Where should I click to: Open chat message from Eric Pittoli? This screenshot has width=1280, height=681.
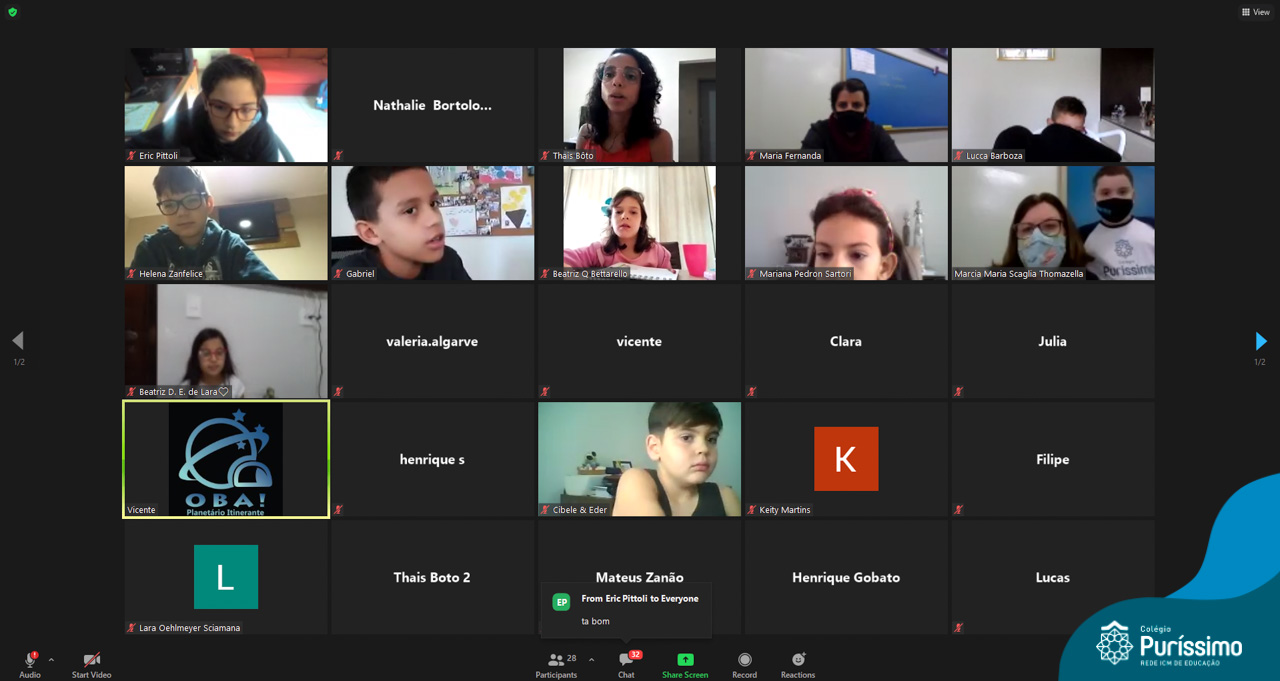[x=626, y=610]
